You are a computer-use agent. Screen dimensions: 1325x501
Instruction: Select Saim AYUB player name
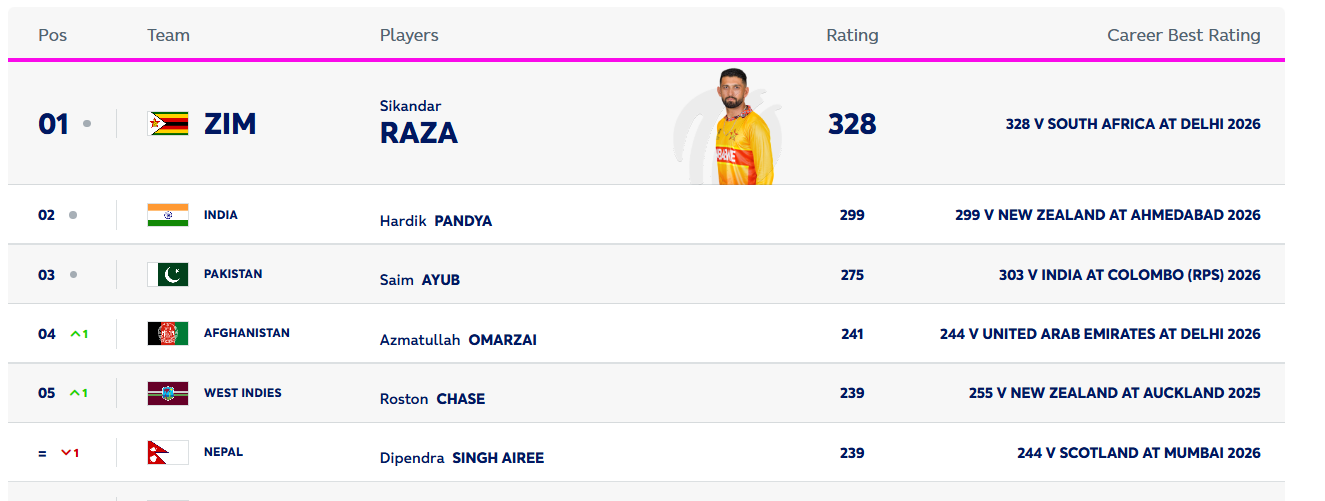(420, 280)
